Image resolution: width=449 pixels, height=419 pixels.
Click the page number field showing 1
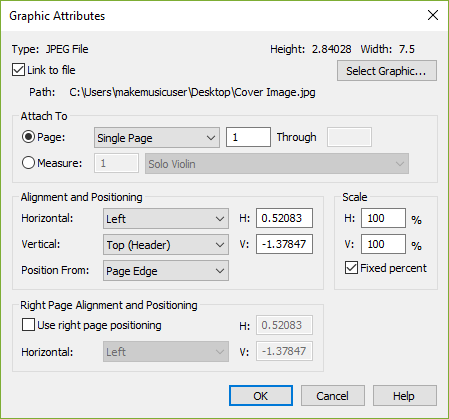click(x=248, y=137)
